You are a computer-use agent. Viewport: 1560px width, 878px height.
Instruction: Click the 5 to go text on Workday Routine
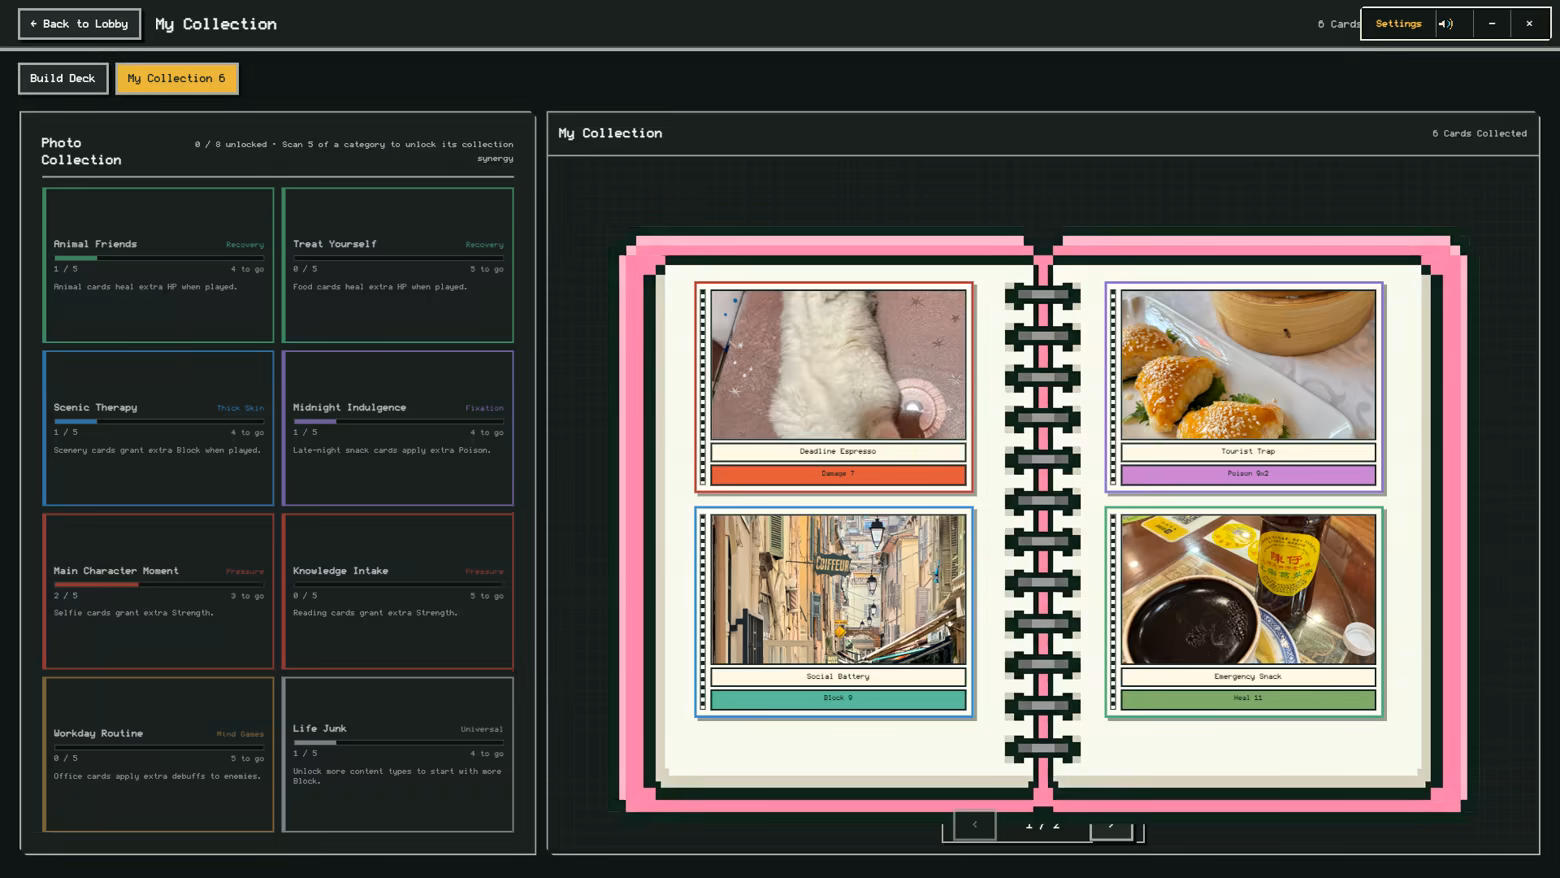pos(247,758)
